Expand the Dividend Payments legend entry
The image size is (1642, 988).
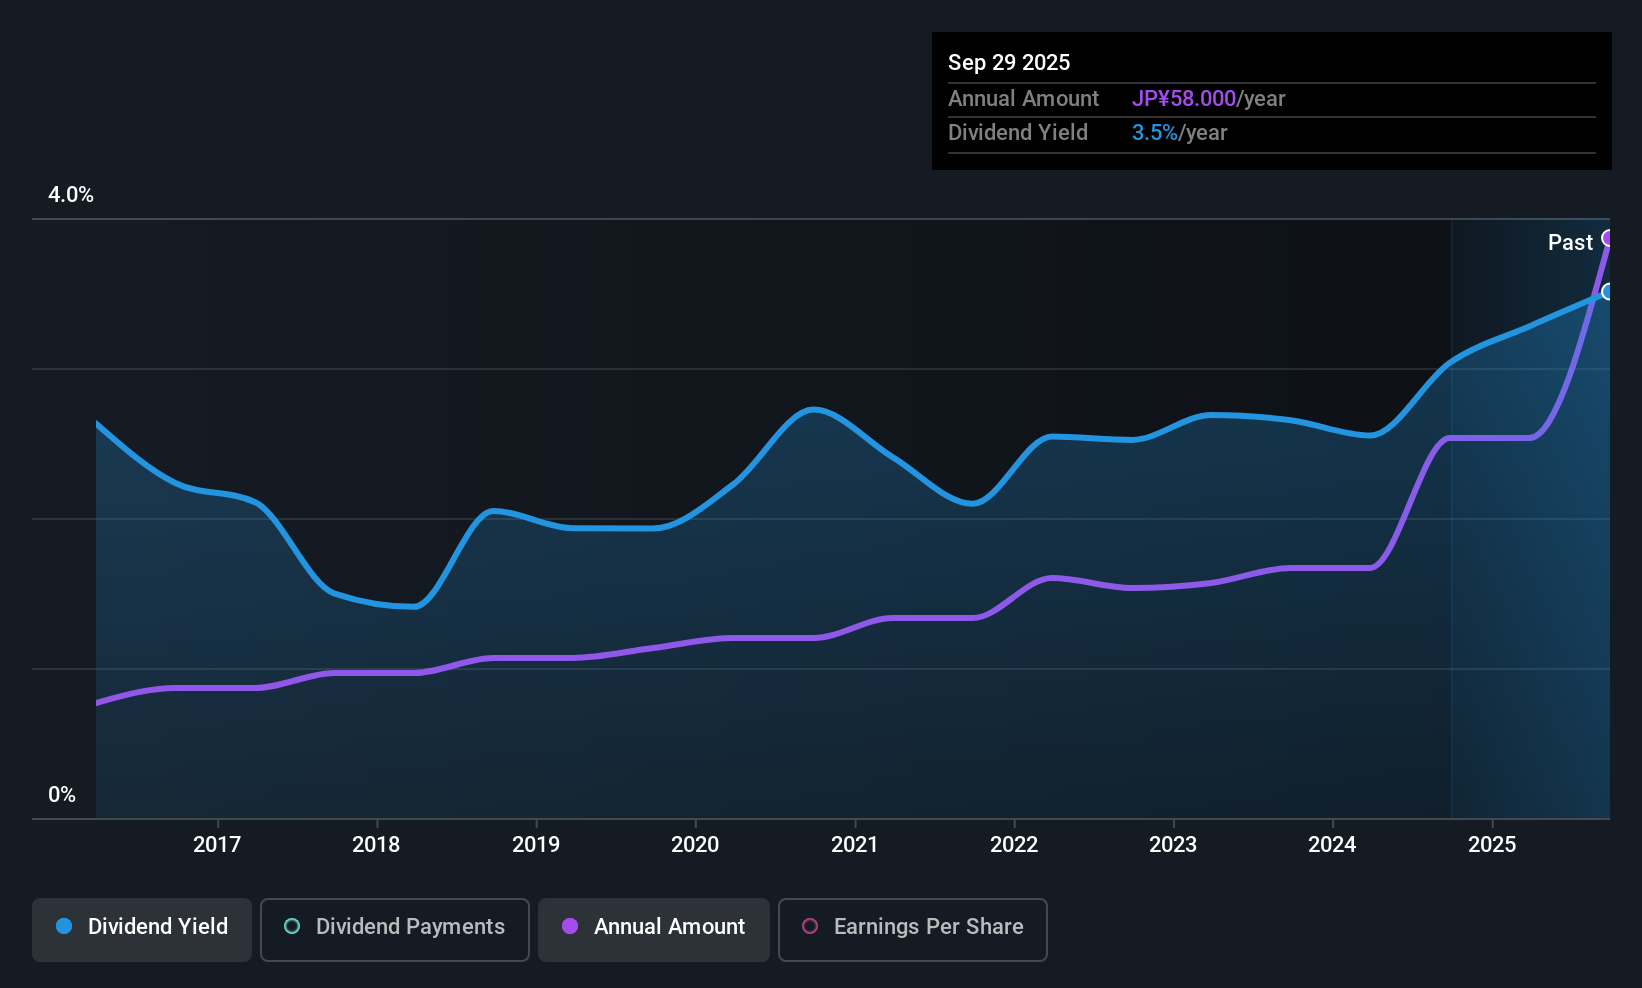click(x=394, y=927)
